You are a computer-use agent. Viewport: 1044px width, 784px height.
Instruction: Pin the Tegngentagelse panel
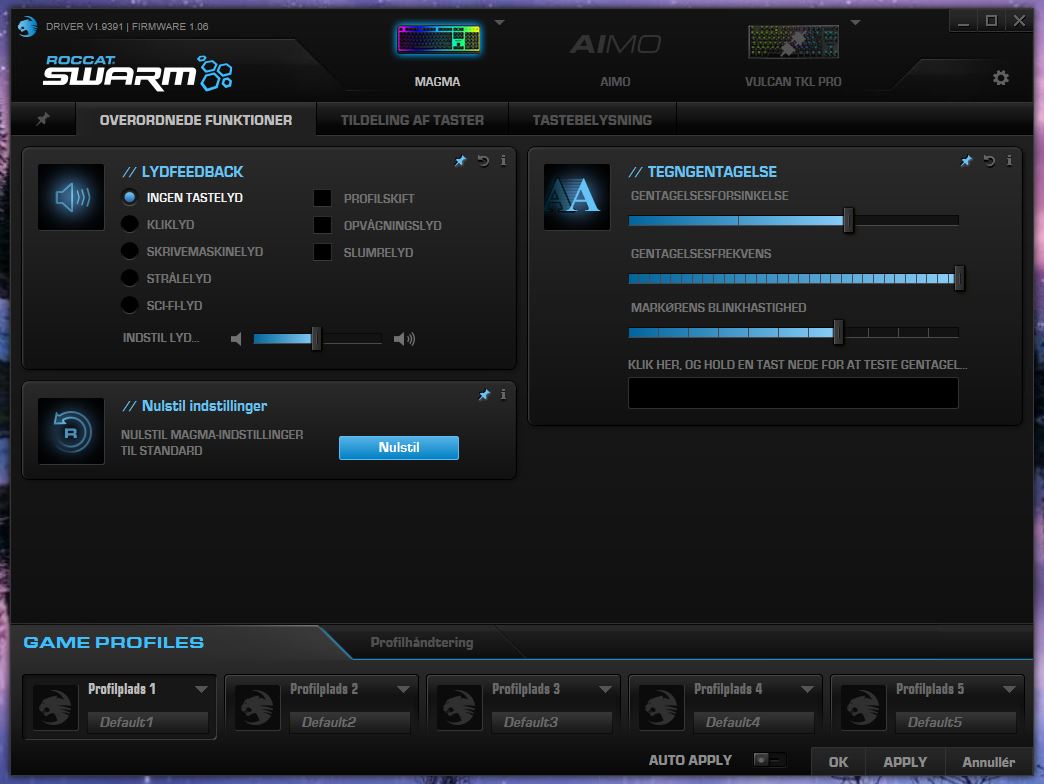(966, 160)
